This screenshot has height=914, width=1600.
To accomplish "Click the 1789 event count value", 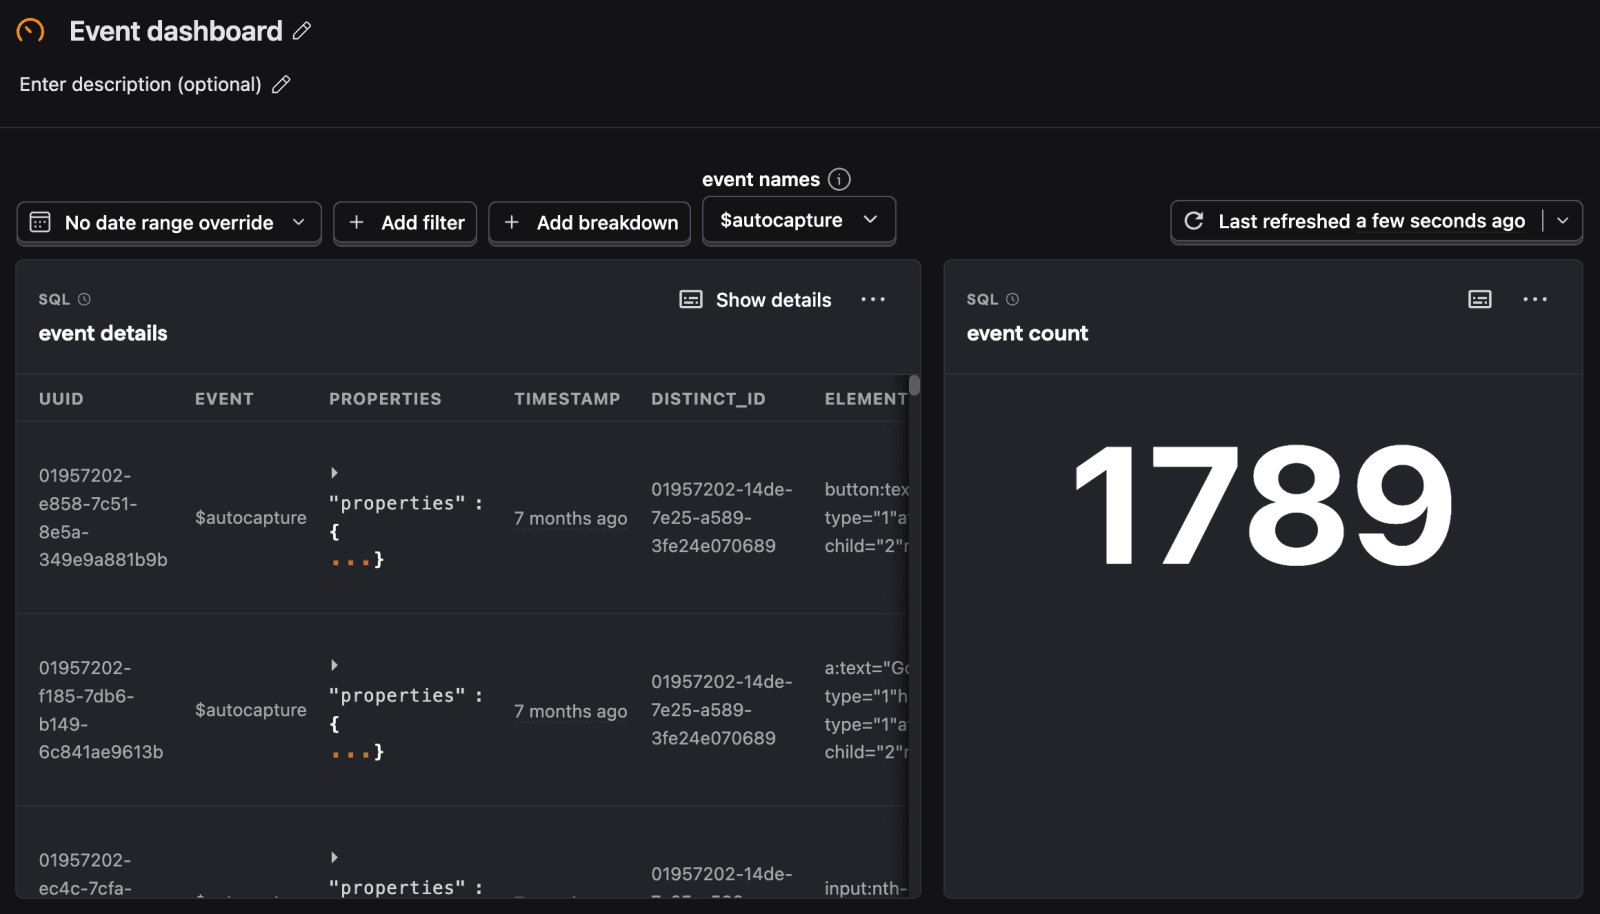I will (1262, 505).
